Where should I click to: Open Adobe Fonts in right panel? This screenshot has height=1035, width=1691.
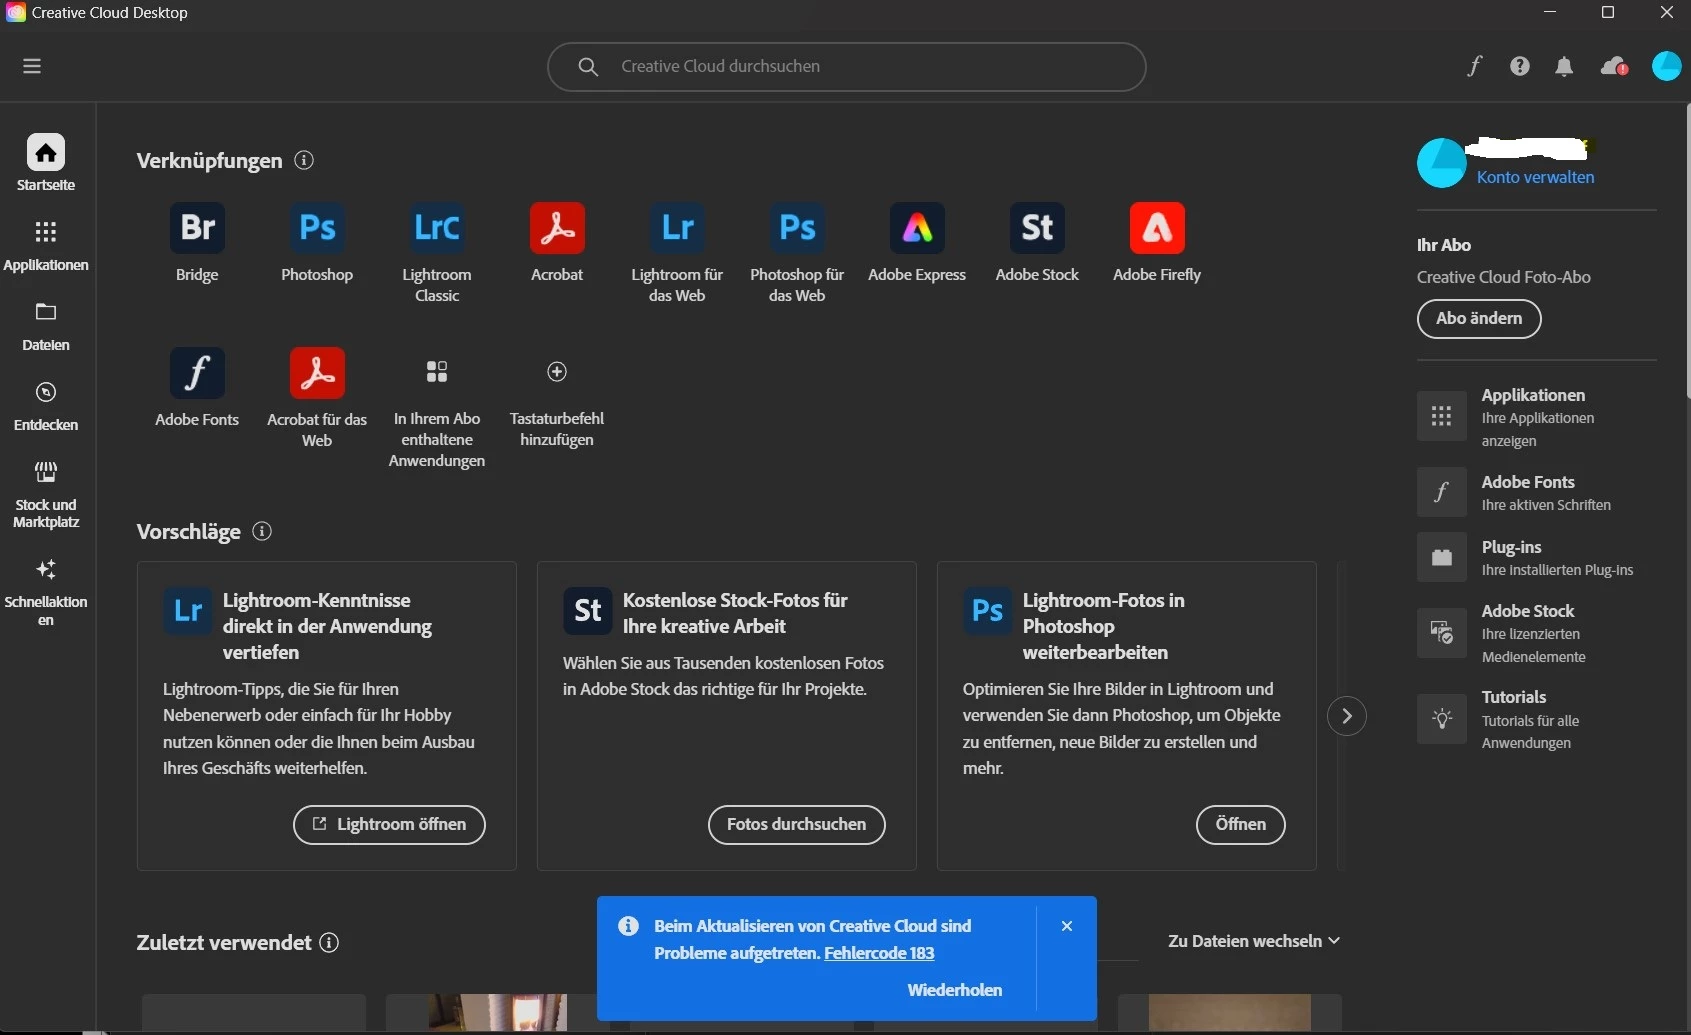(x=1536, y=492)
